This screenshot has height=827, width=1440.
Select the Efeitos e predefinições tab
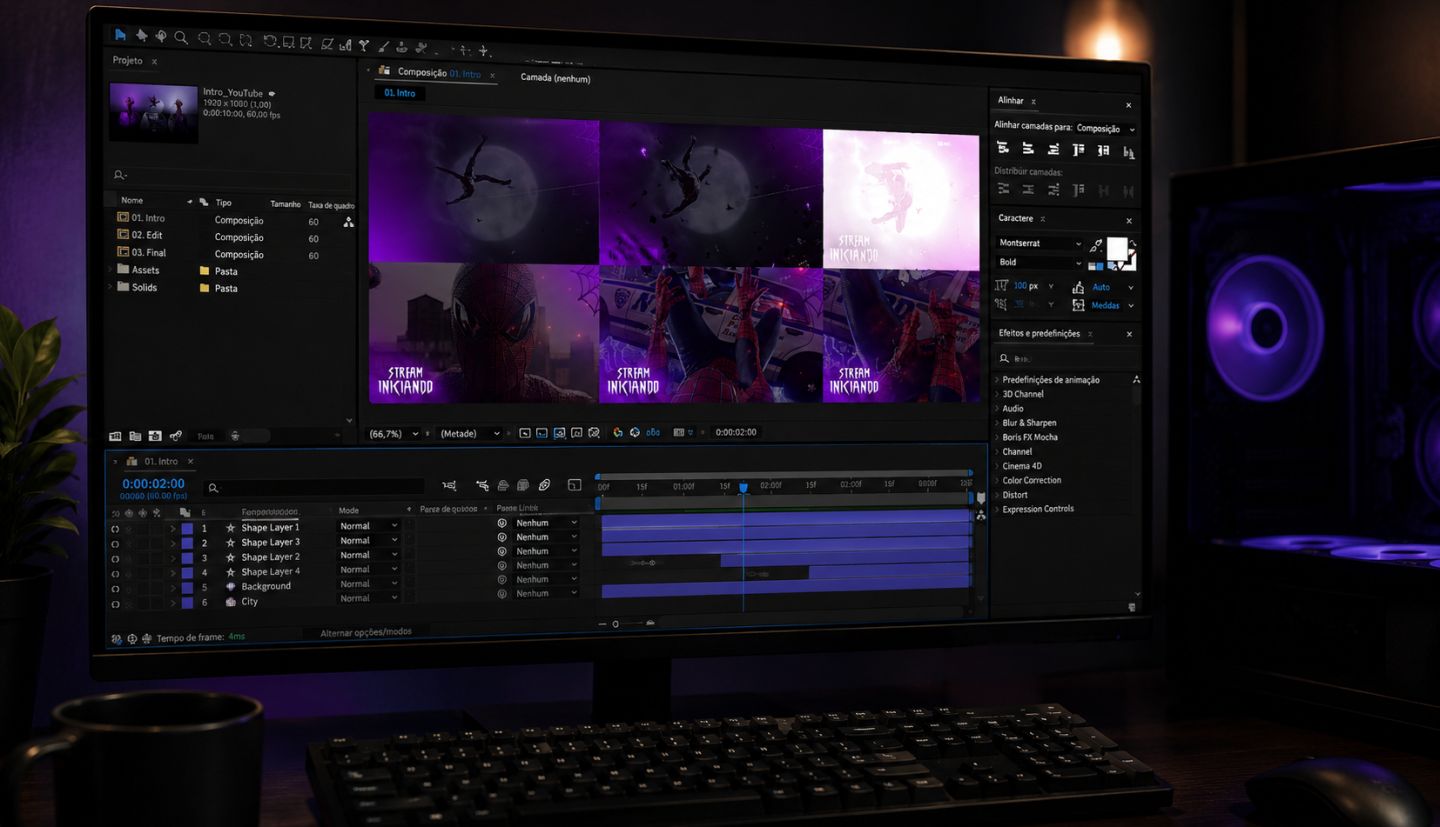[1039, 333]
